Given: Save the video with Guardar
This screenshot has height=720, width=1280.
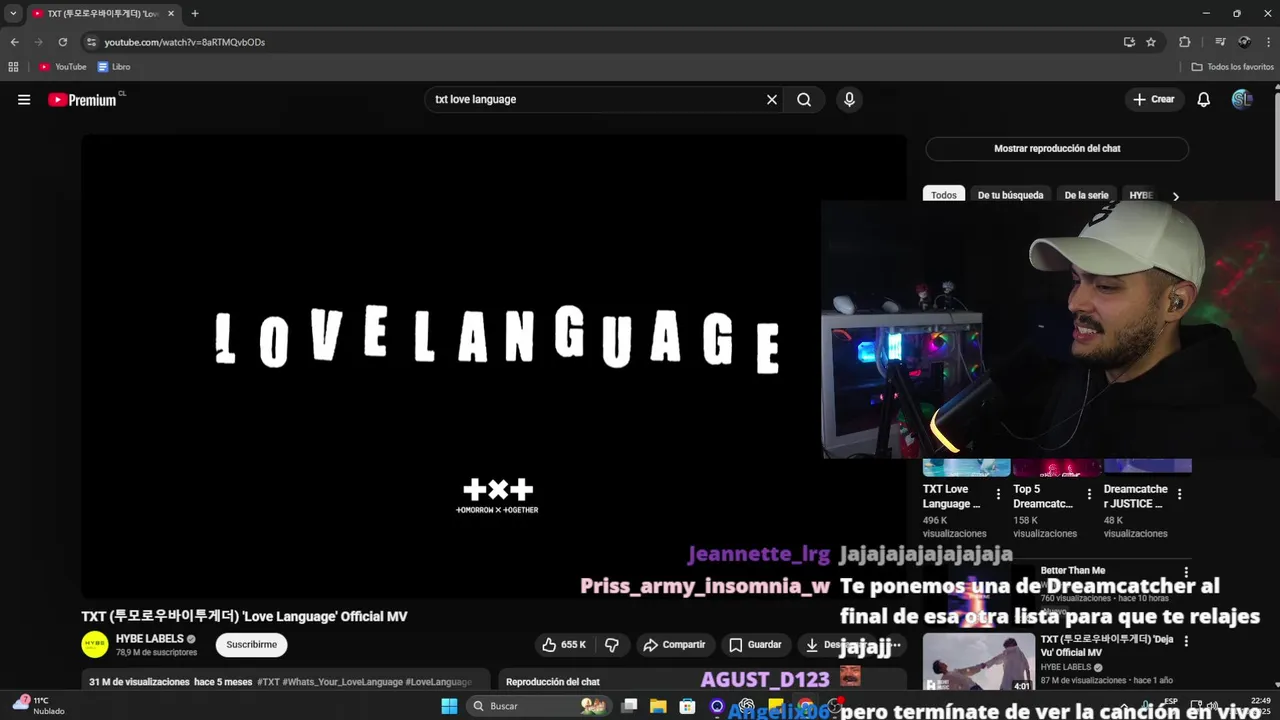Looking at the screenshot, I should [756, 645].
